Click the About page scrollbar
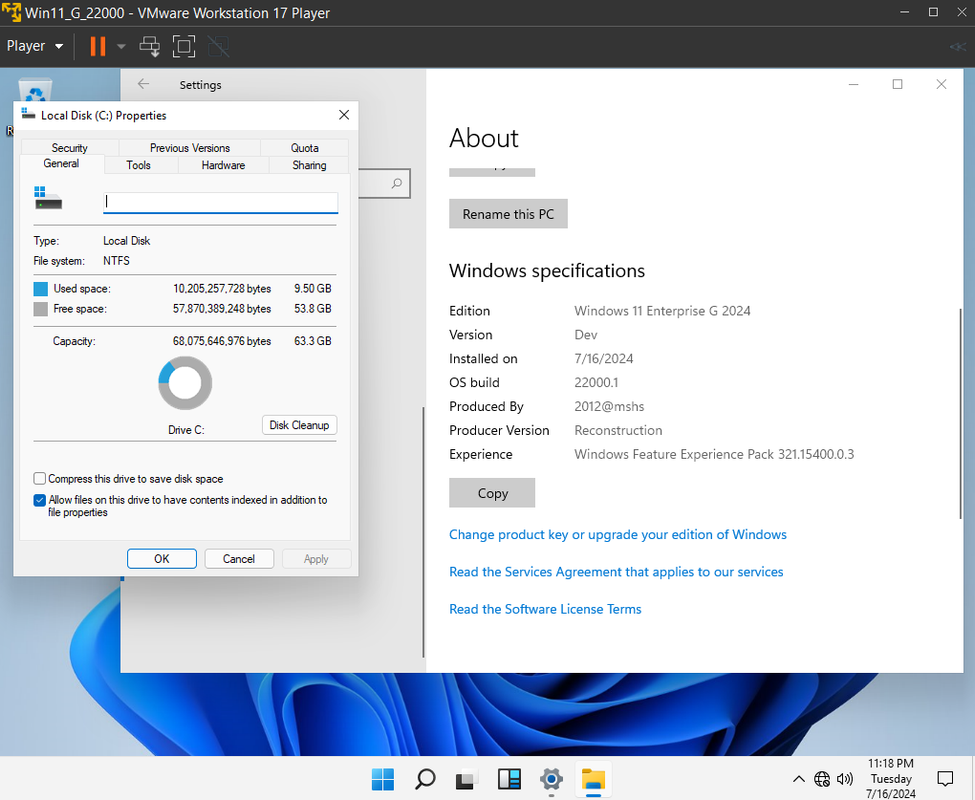This screenshot has width=975, height=800. pos(961,413)
